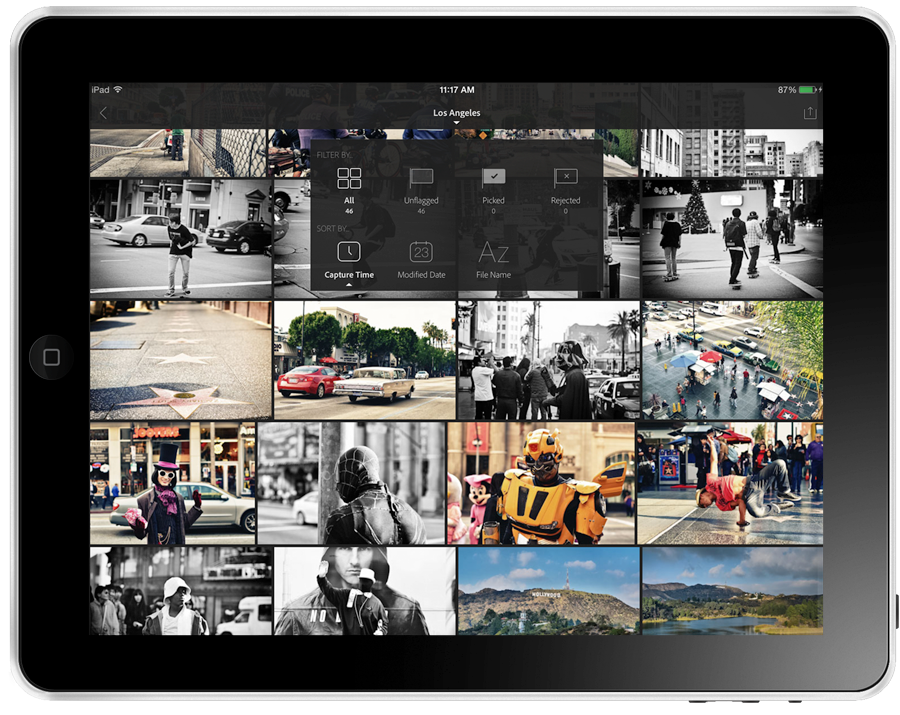The height and width of the screenshot is (715, 900).
Task: Open the Bumblebee Transformer costume photo
Action: pyautogui.click(x=541, y=483)
